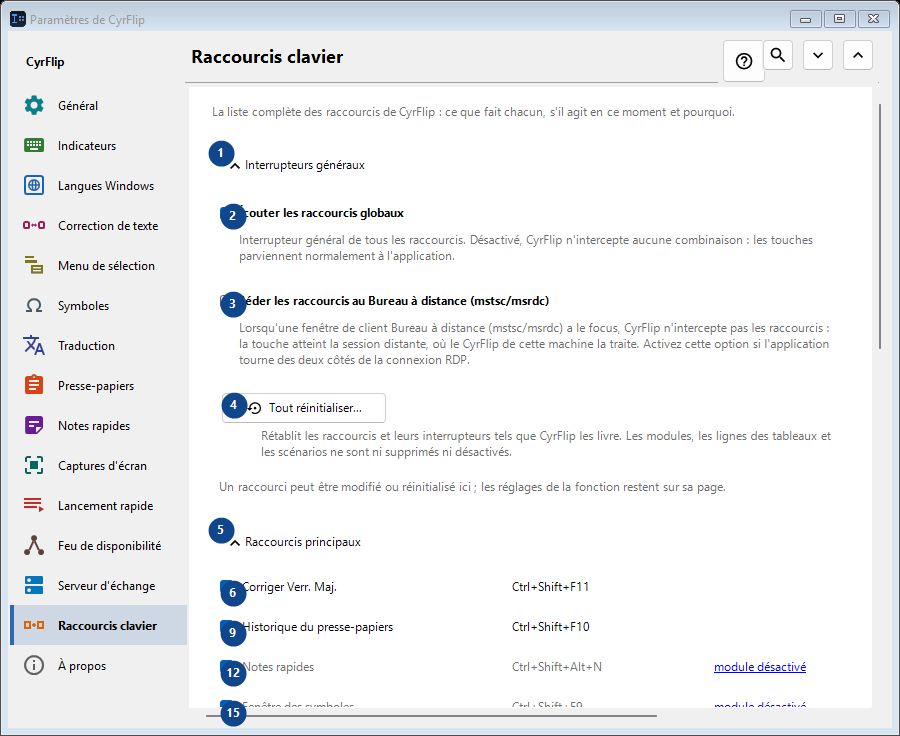This screenshot has height=736, width=900.
Task: Click the purple Notes rapides icon
Action: [x=34, y=425]
